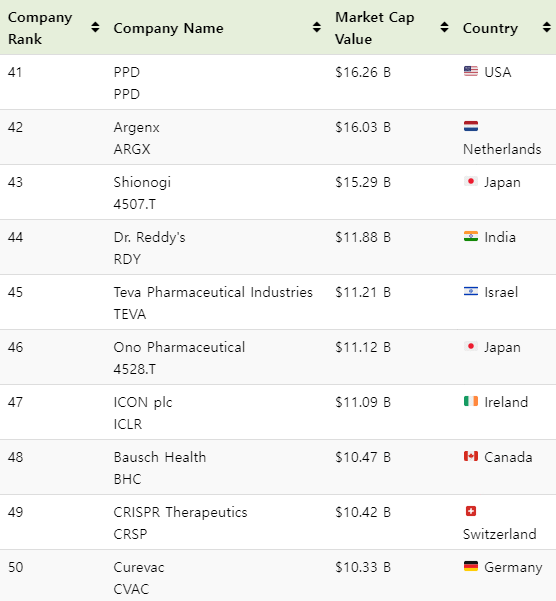The image size is (556, 601).
Task: Click the Canada flag icon
Action: [471, 456]
